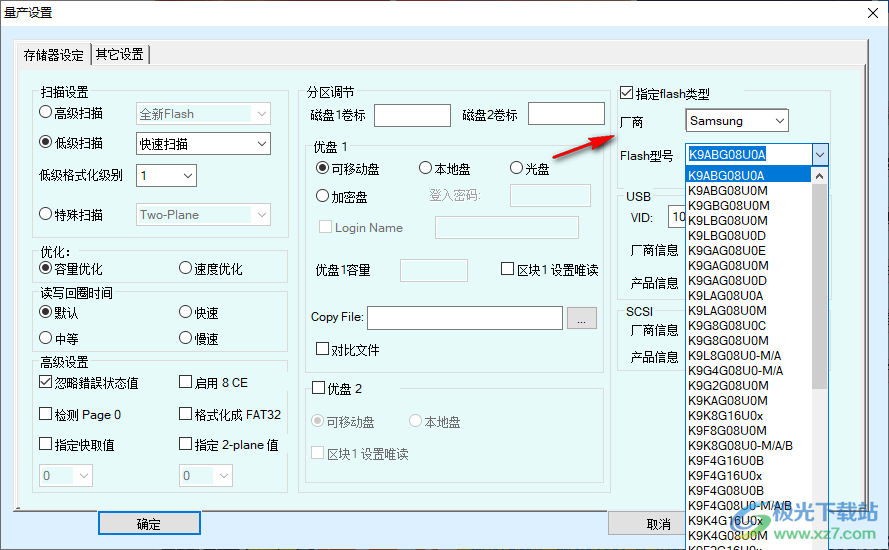Collapse Flash型号 dropdown arrow

[x=819, y=154]
